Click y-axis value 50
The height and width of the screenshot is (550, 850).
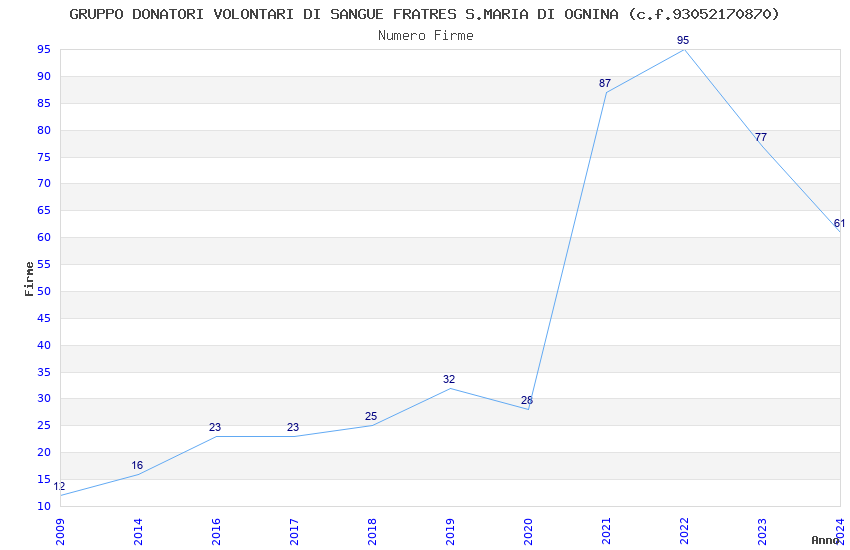click(44, 292)
